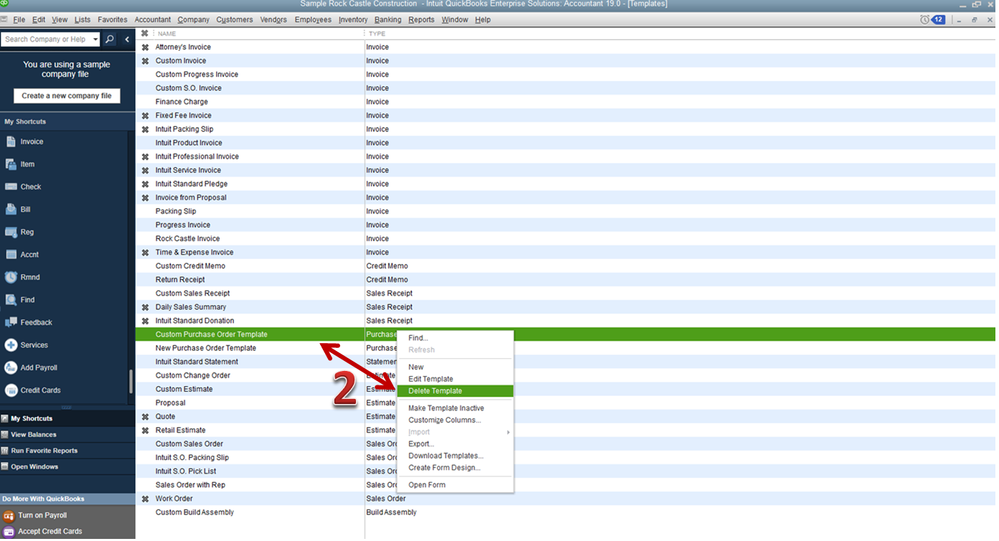Toggle inactive mark for Quote
Image resolution: width=999 pixels, height=541 pixels.
[145, 417]
